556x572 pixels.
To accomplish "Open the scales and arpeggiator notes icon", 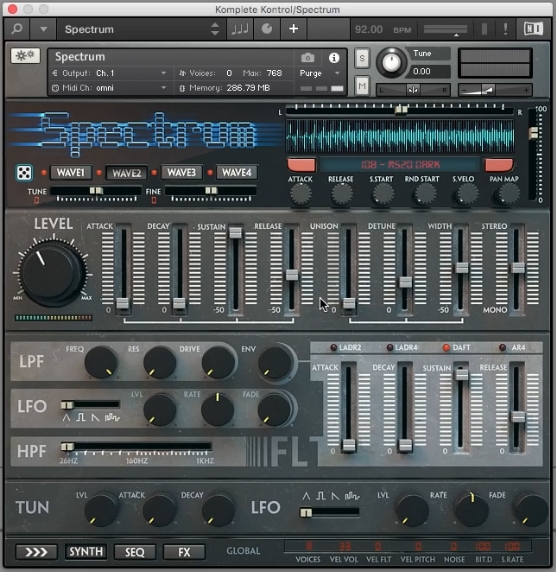I will tap(240, 29).
